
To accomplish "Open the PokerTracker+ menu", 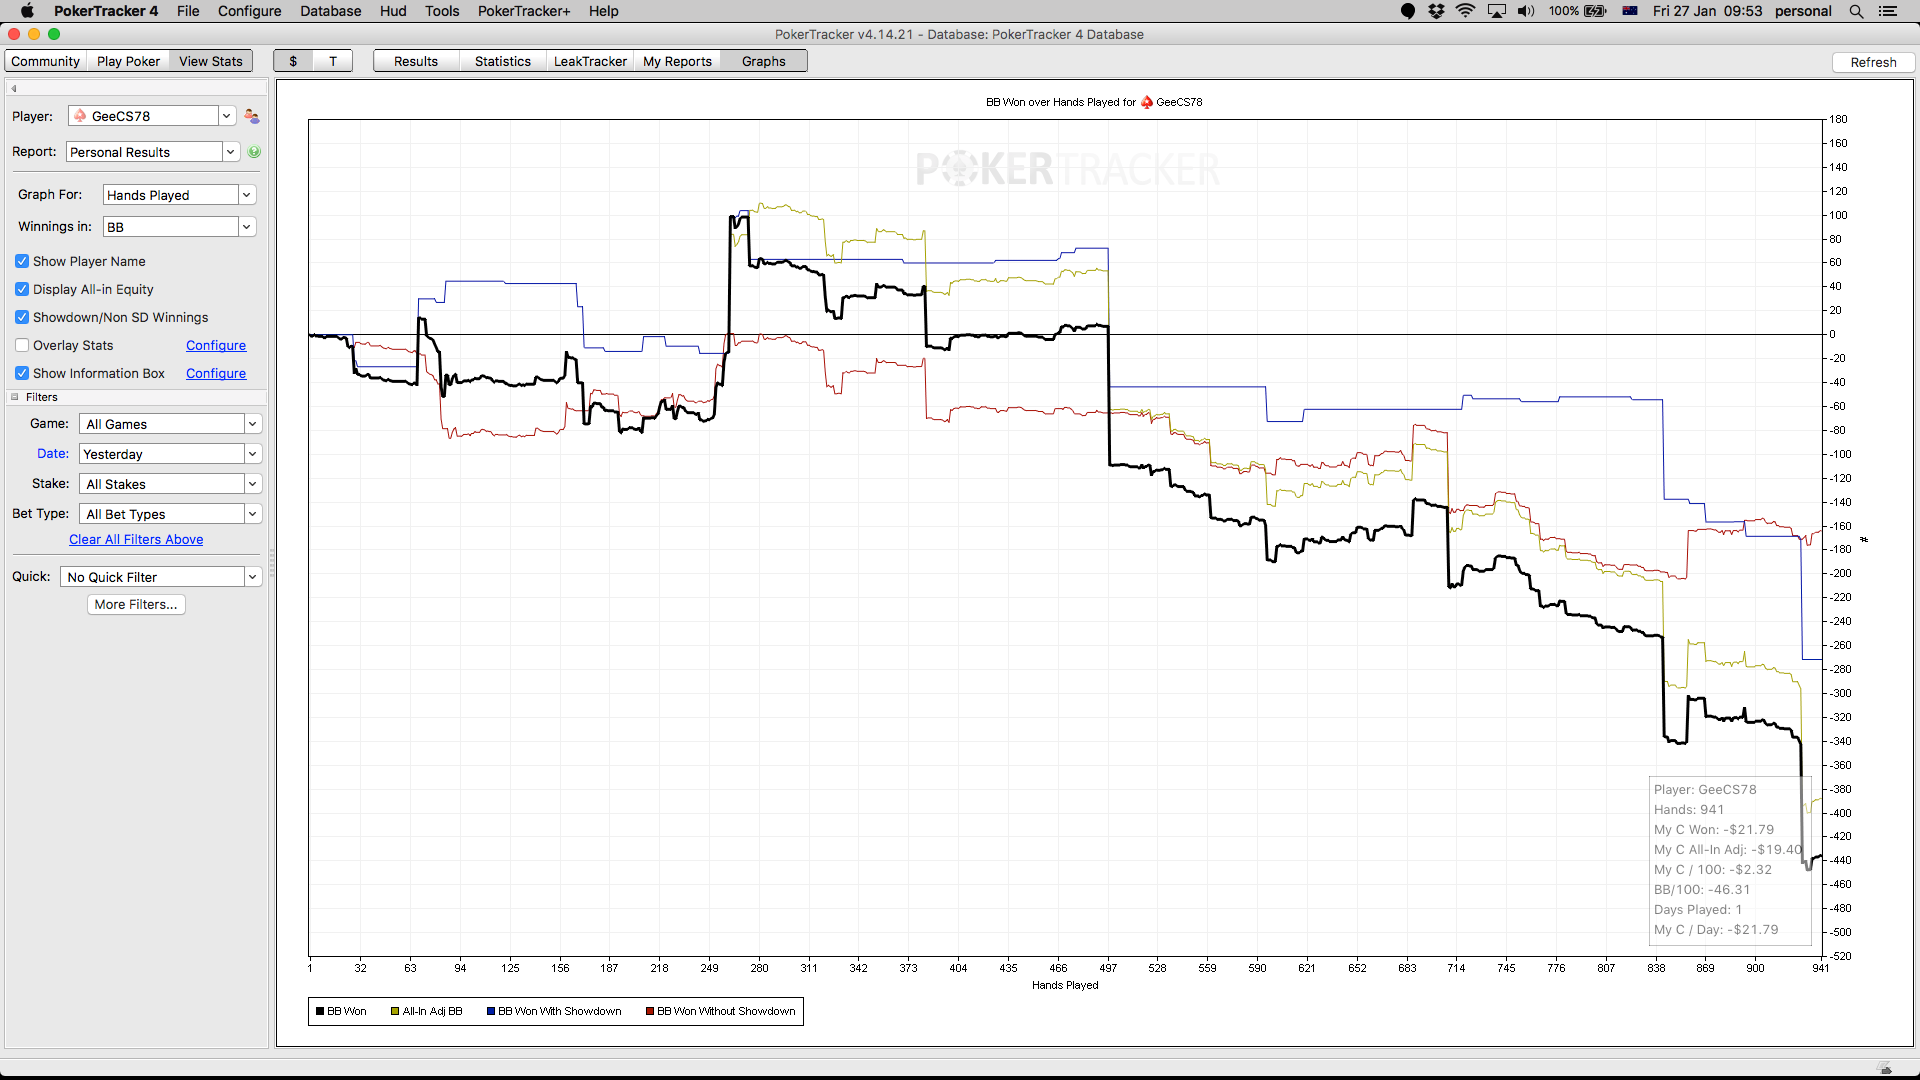I will tap(524, 11).
